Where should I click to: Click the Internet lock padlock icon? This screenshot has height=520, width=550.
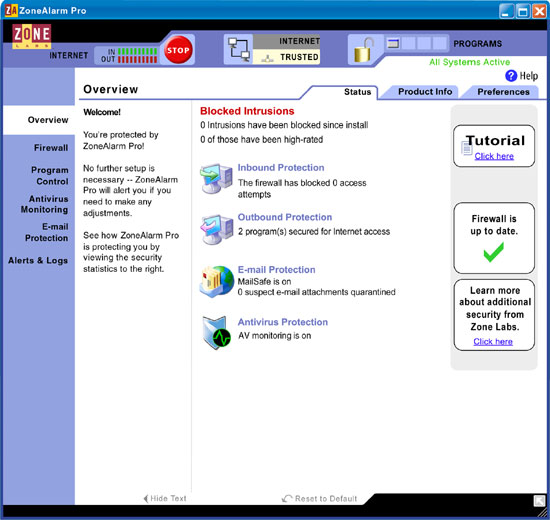pos(363,50)
